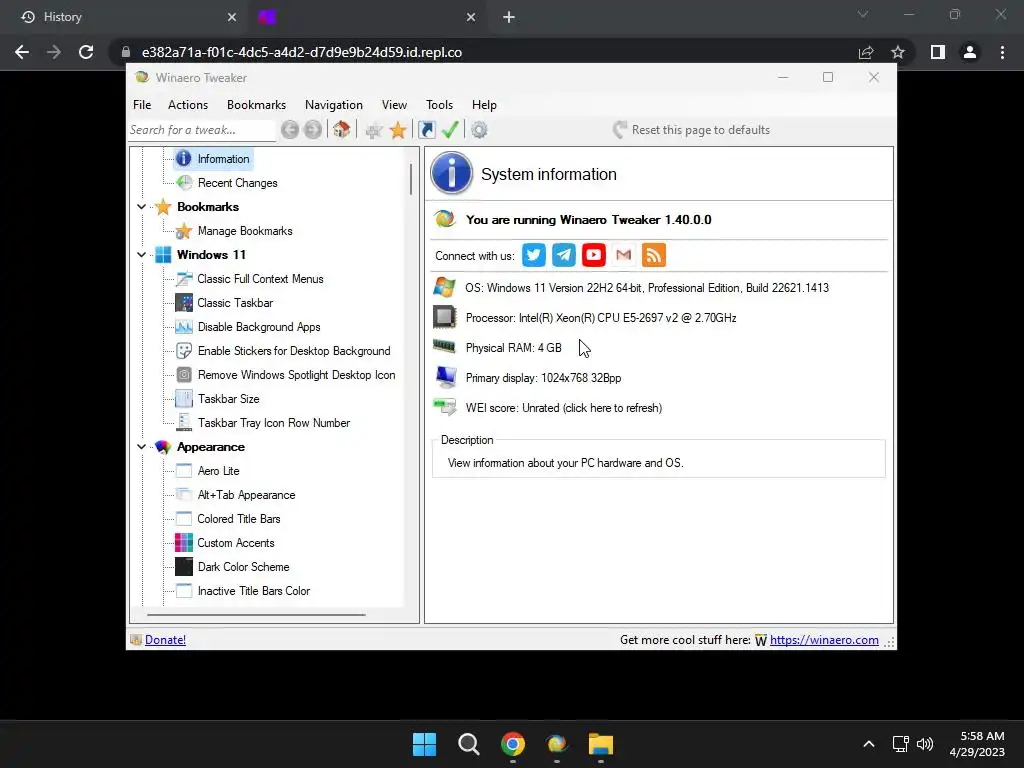Open the View menu

pyautogui.click(x=394, y=104)
